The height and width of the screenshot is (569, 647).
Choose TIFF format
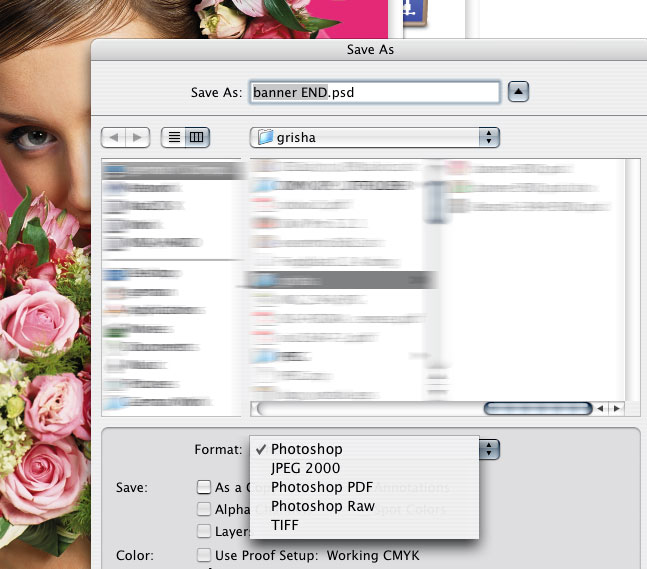(364, 525)
